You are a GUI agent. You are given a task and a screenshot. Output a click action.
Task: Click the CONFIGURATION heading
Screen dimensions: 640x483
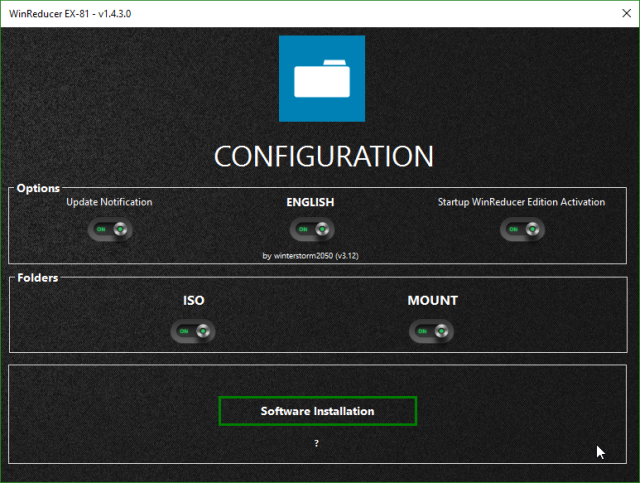(323, 157)
